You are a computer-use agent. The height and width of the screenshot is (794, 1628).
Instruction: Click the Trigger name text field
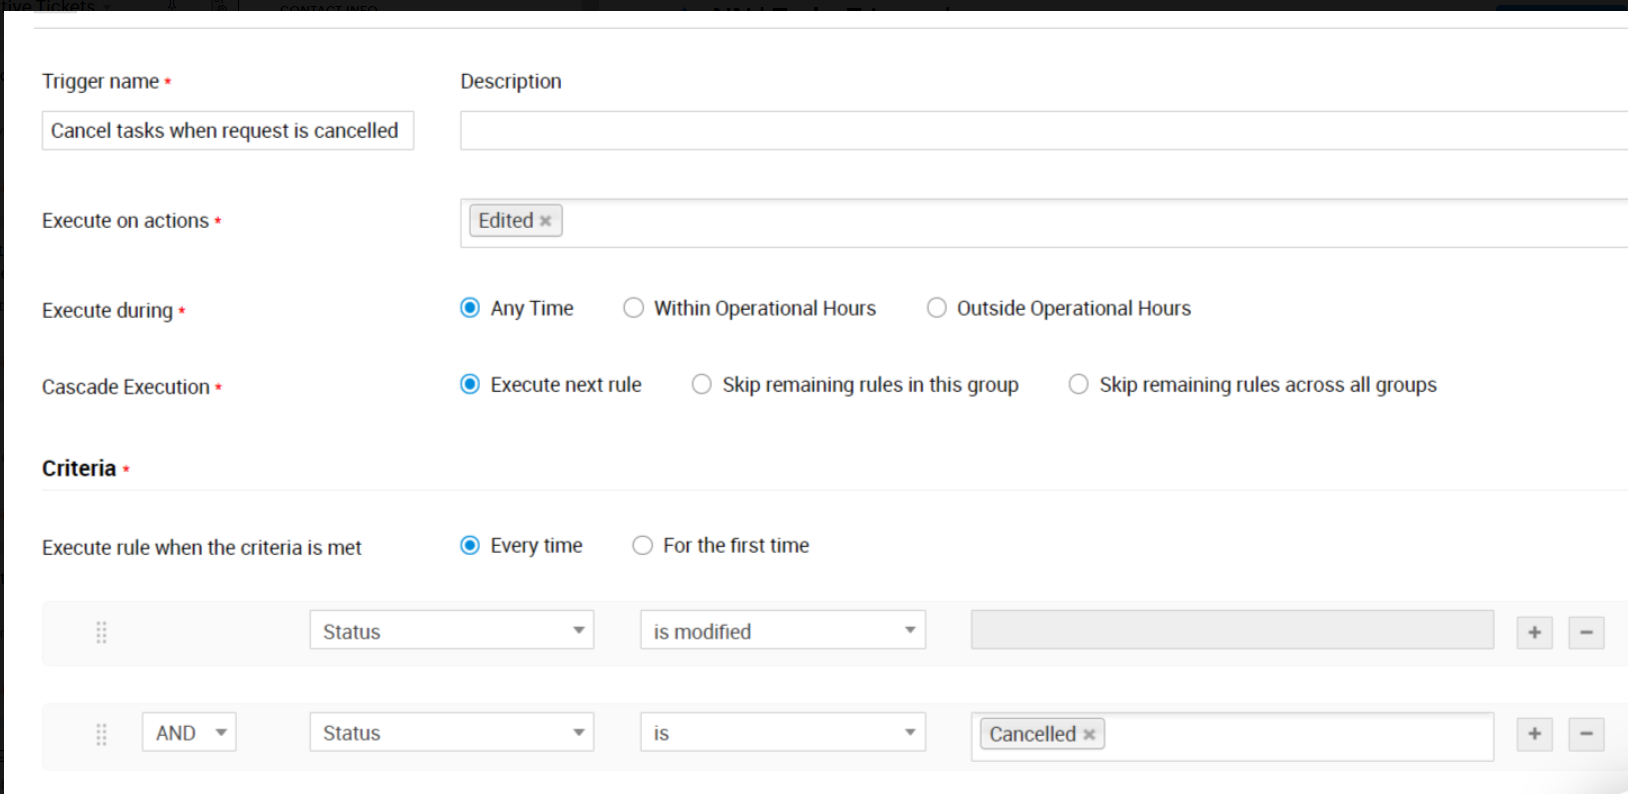227,131
